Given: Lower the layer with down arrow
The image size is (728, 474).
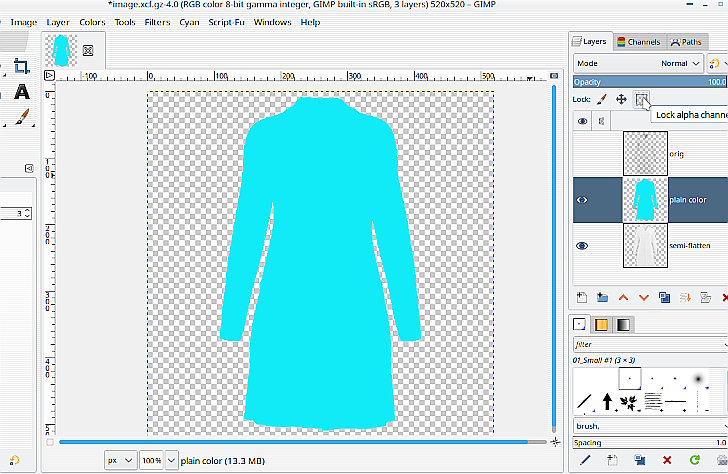Looking at the screenshot, I should (644, 298).
